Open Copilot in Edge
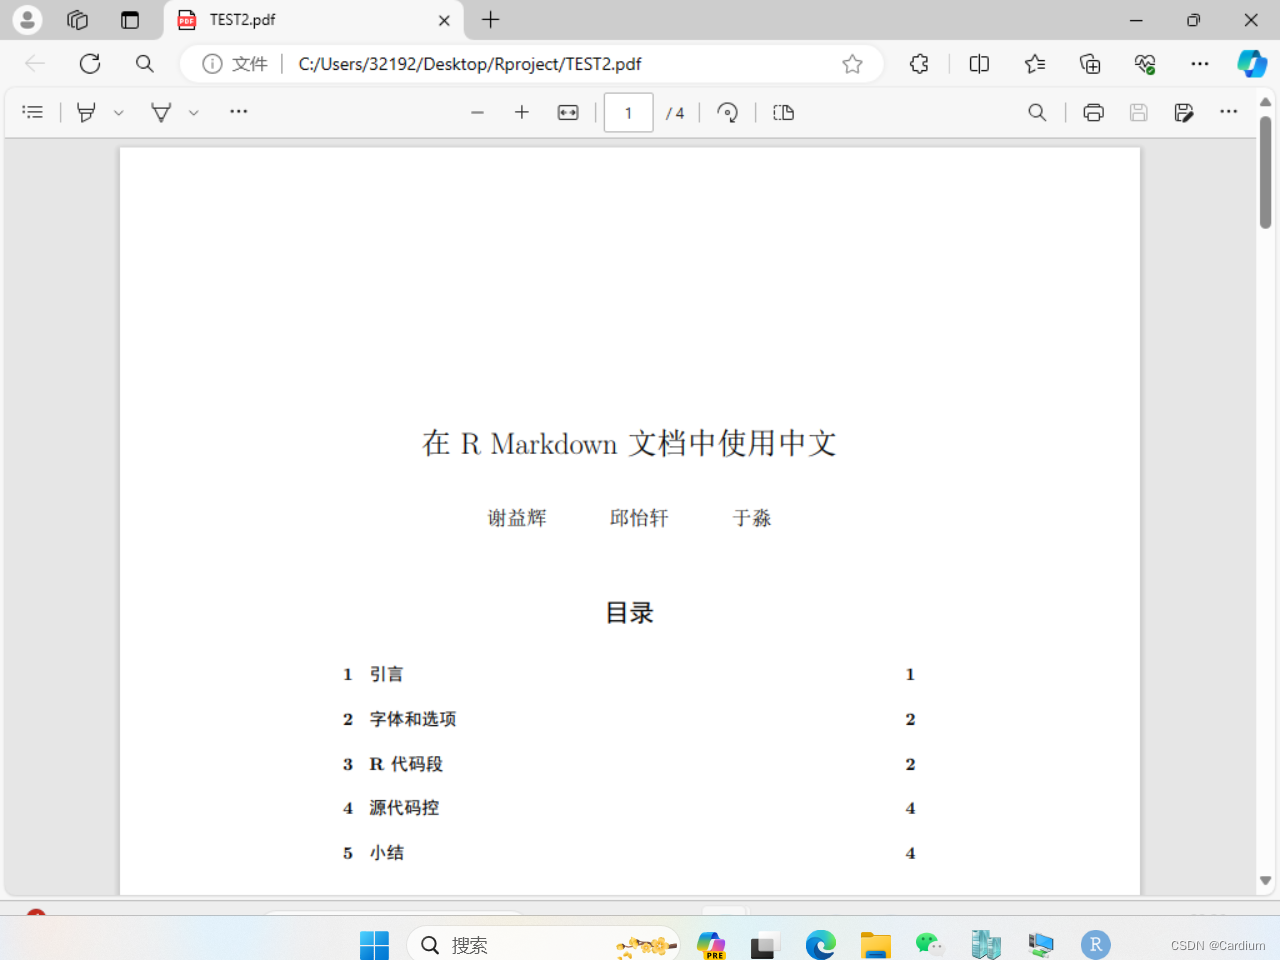This screenshot has width=1280, height=960. [x=1251, y=63]
